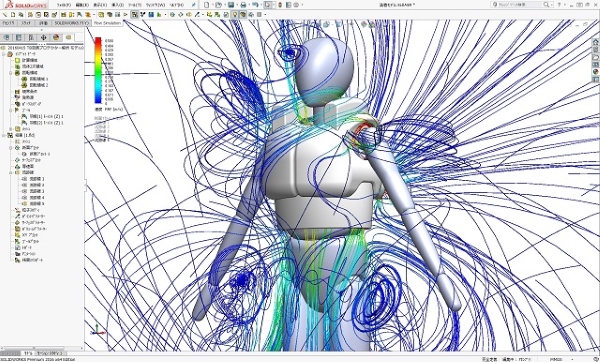Collapse the input data node in tree
The image size is (600, 362).
click(4, 54)
